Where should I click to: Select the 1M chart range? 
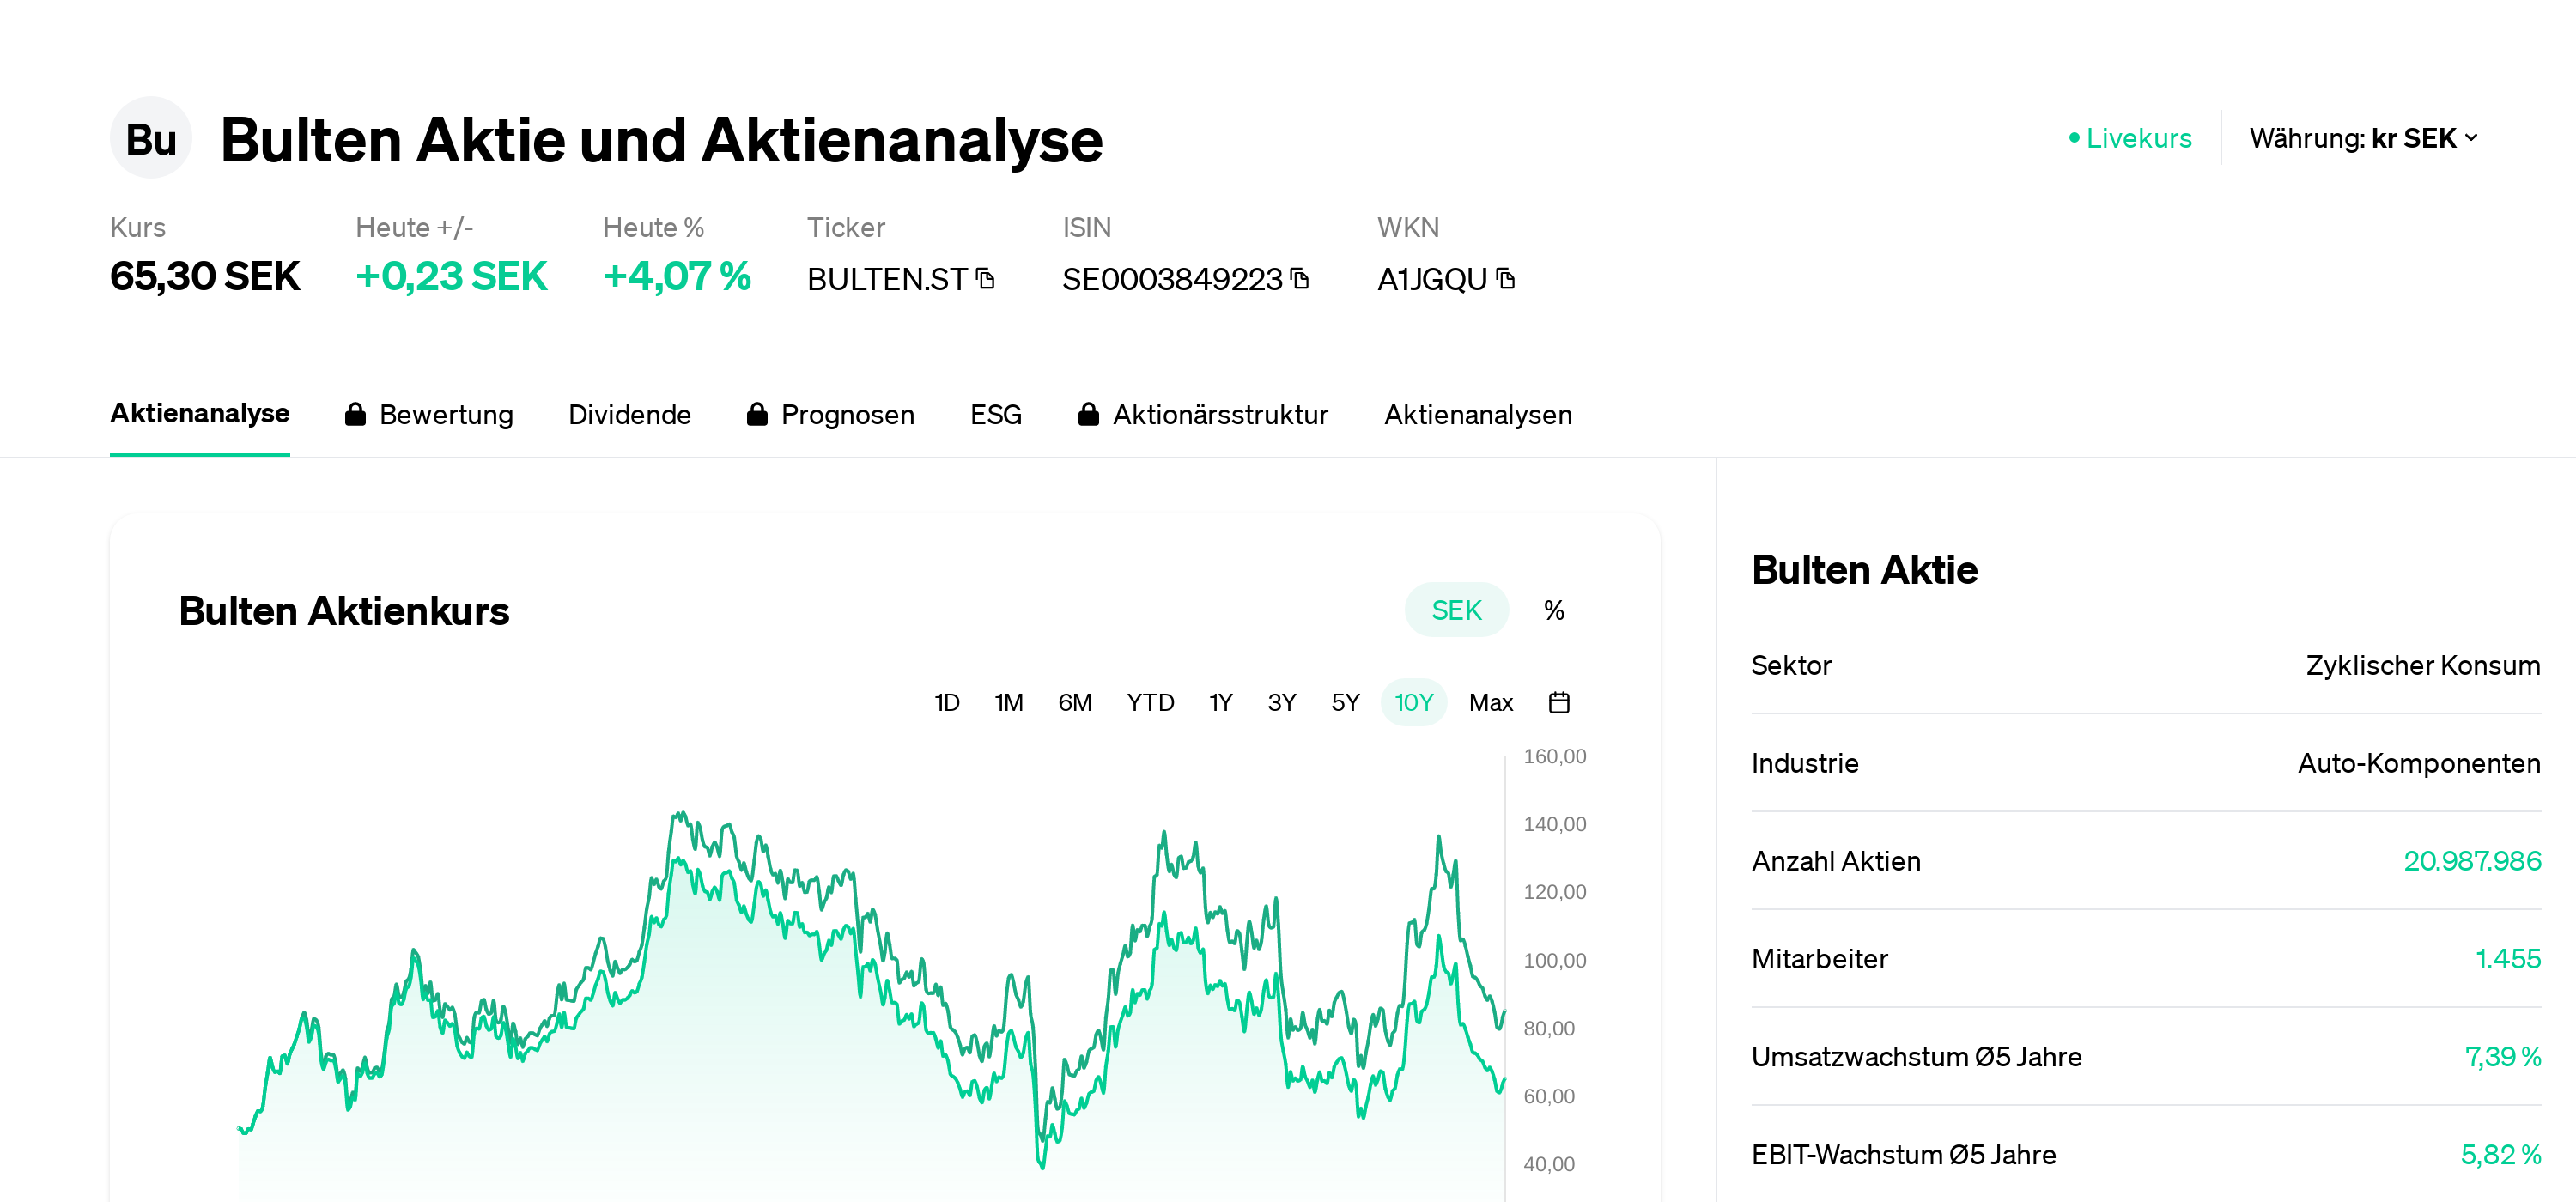(1009, 703)
